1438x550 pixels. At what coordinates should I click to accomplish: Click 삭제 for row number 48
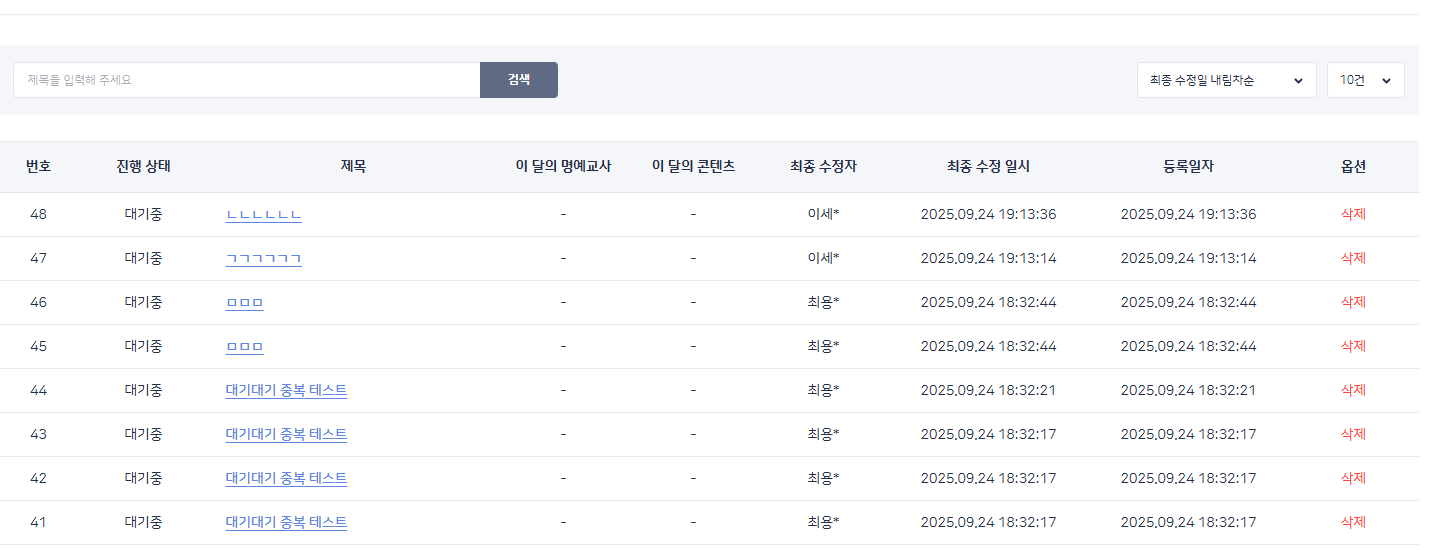[x=1353, y=215]
